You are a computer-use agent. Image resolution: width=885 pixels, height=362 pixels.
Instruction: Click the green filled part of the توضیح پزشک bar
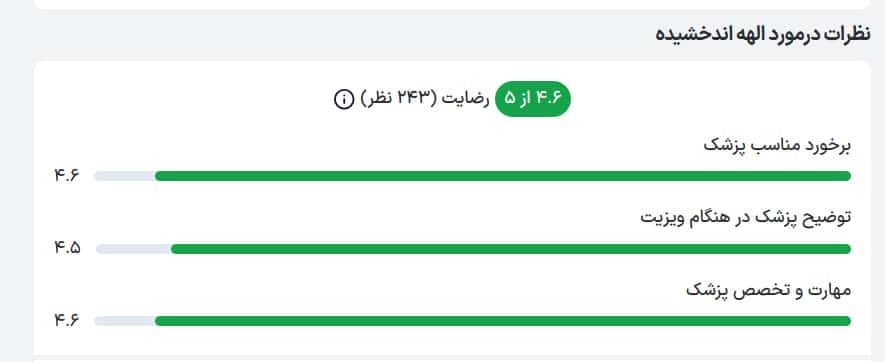pyautogui.click(x=511, y=248)
